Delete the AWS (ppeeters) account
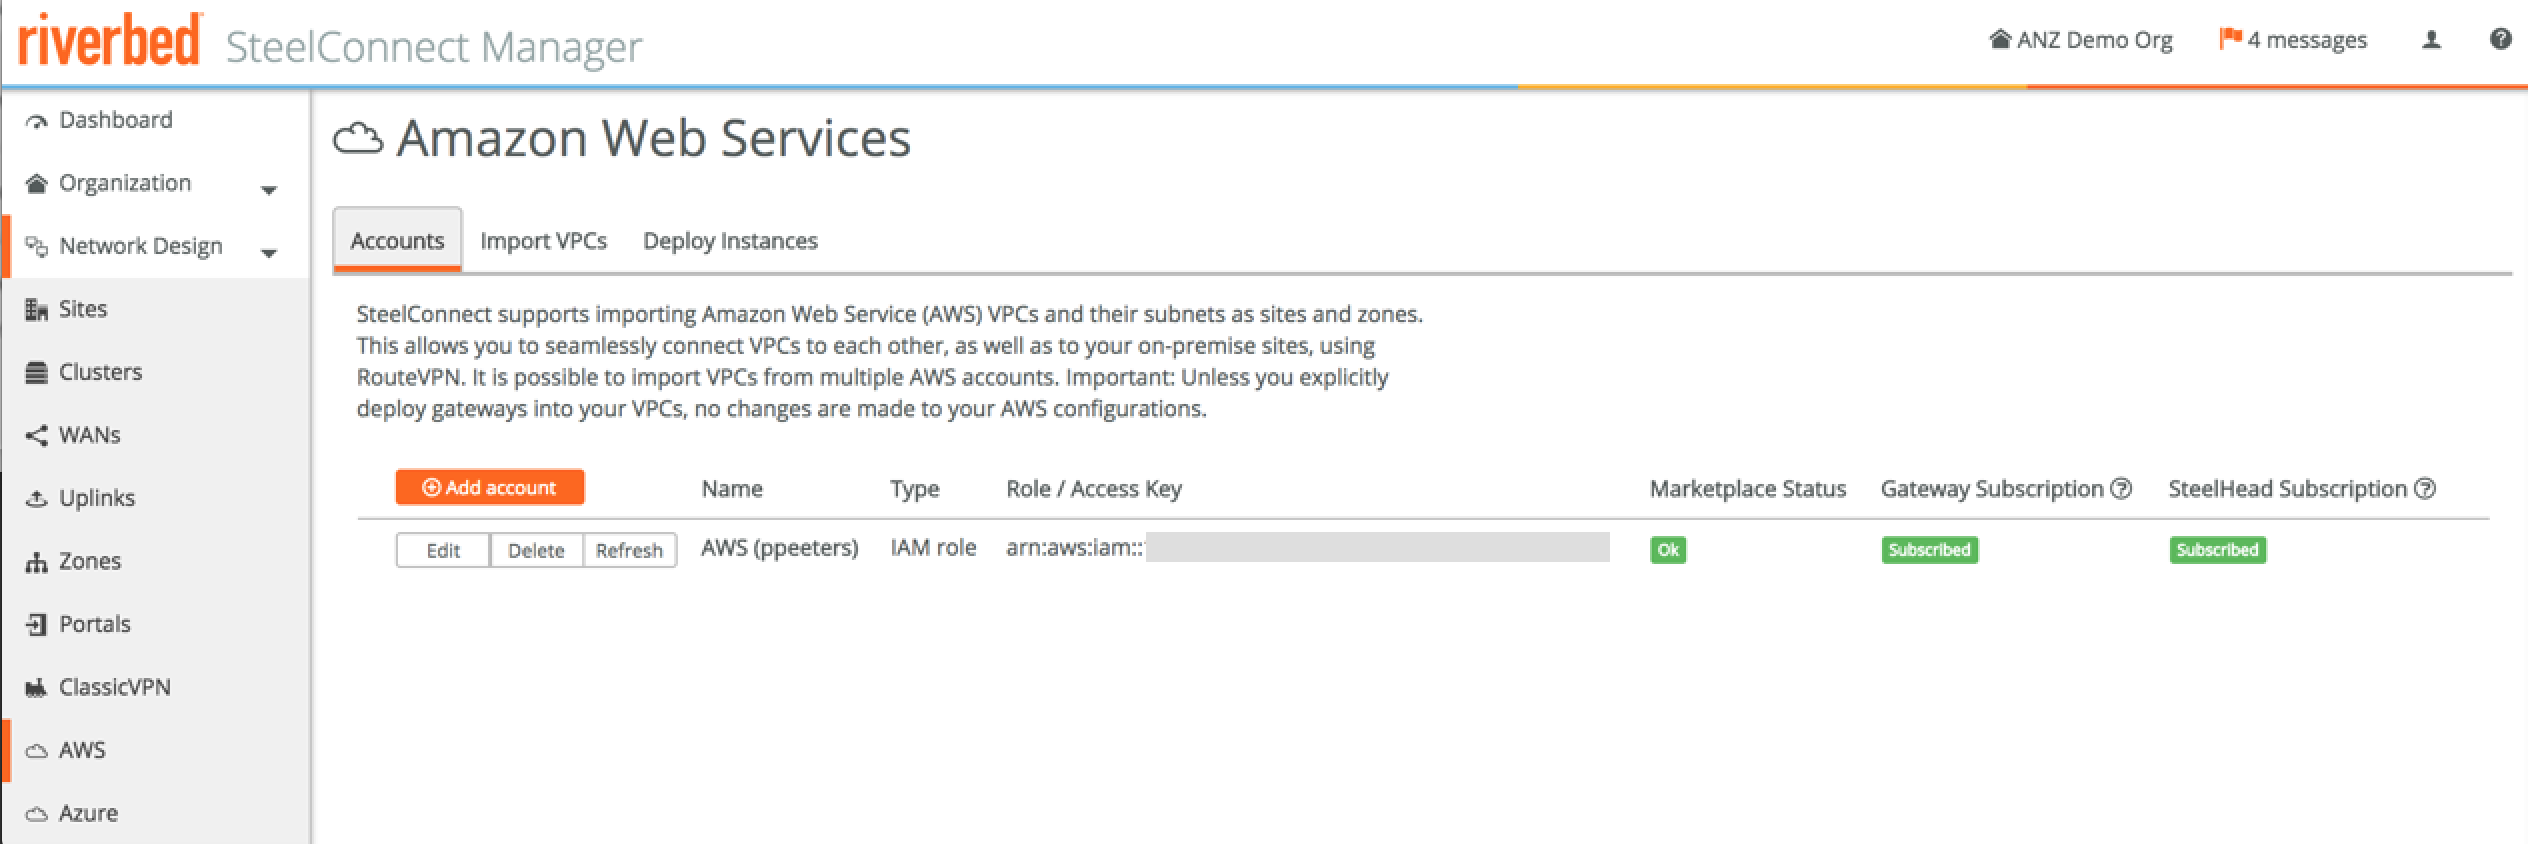 (536, 550)
